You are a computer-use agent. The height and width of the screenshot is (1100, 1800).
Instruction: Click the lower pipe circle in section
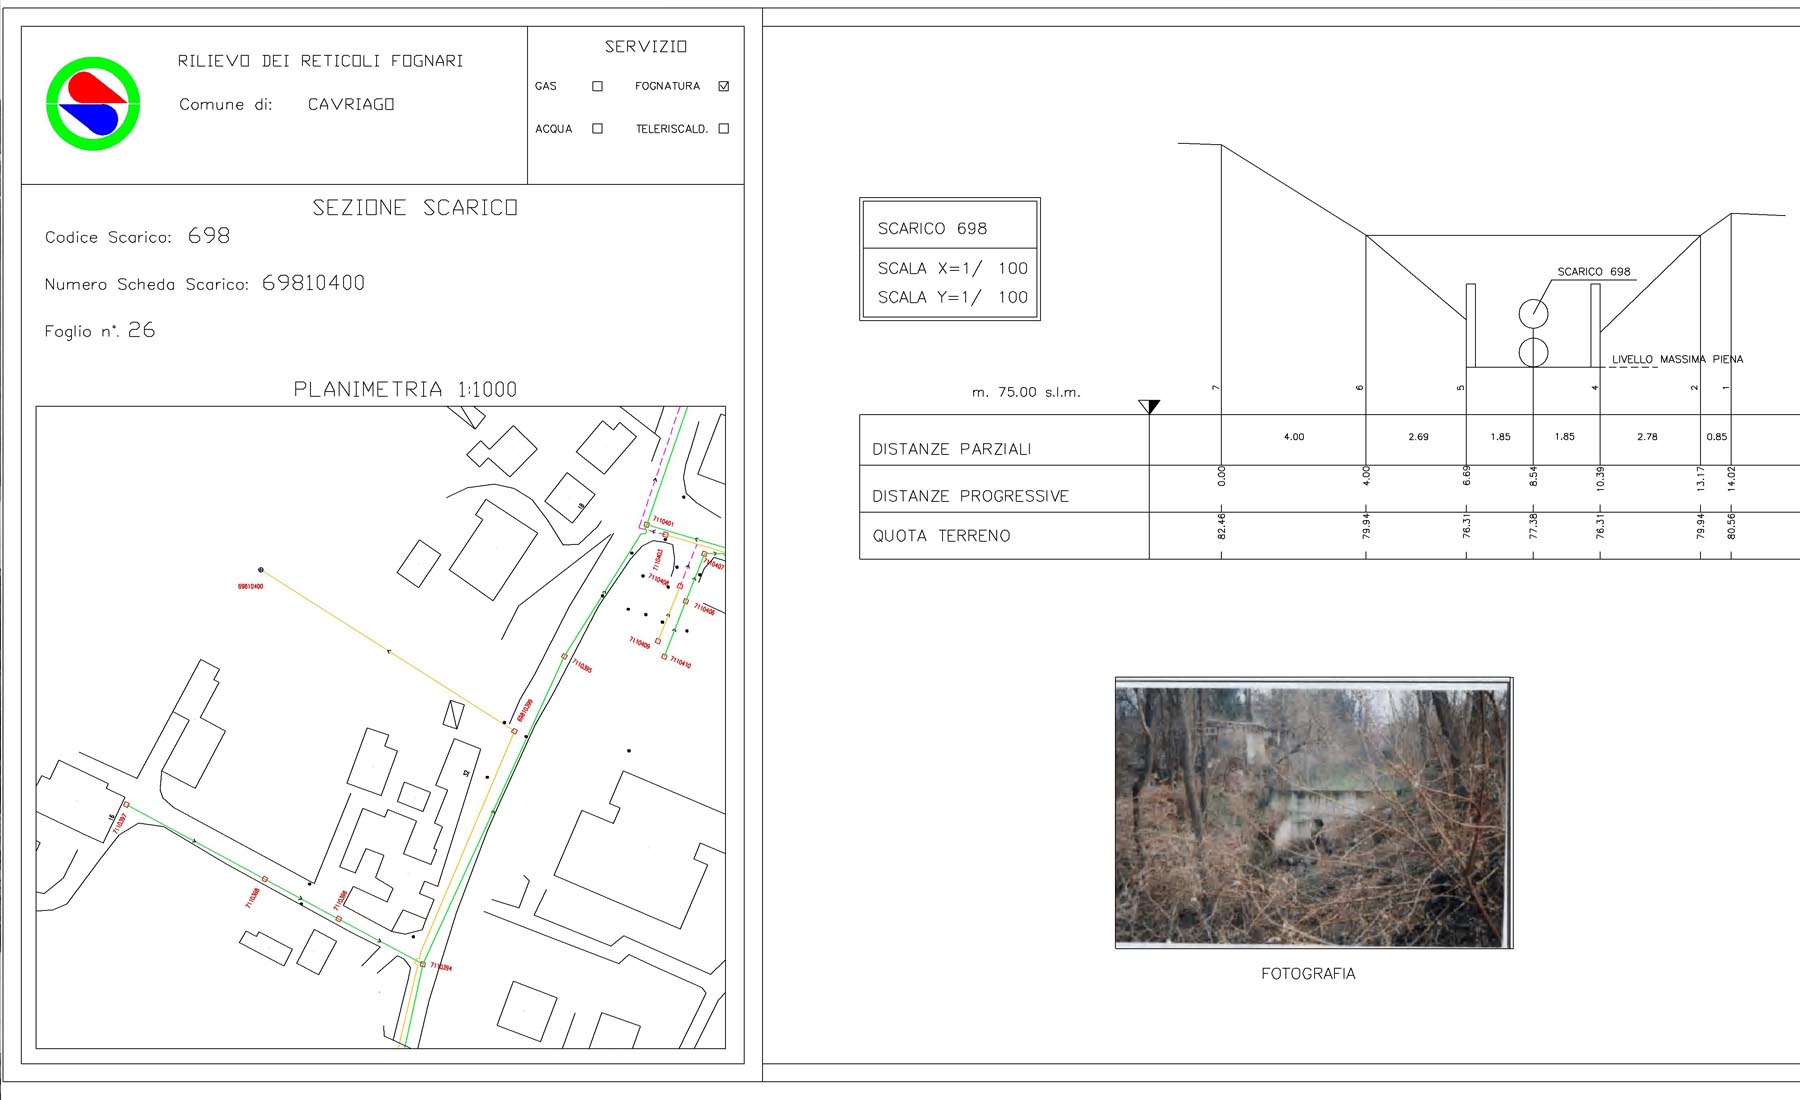pyautogui.click(x=1533, y=352)
